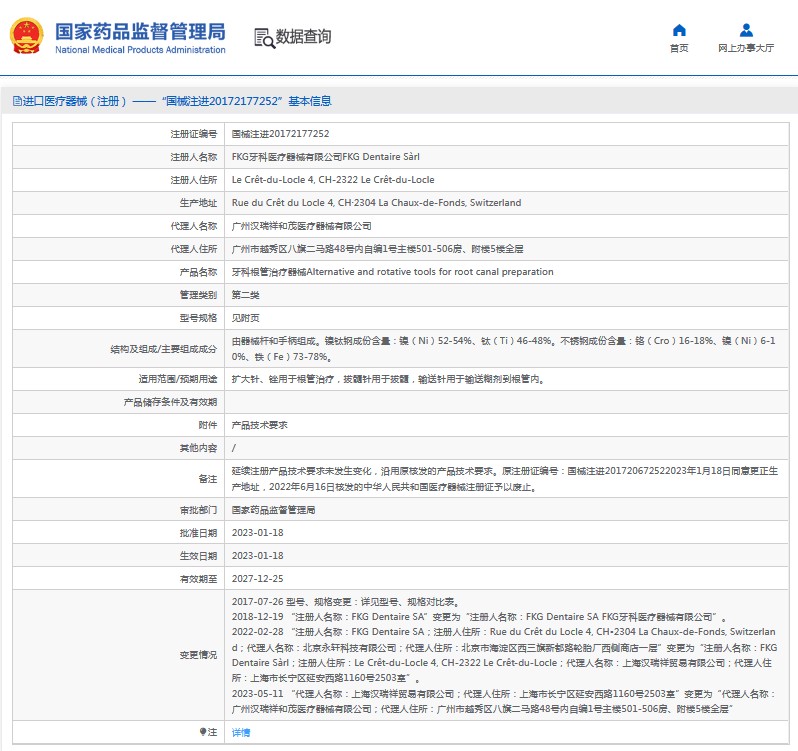Screen dimensions: 798x751
Task: Select the 见附页 model specification value
Action: coord(245,318)
